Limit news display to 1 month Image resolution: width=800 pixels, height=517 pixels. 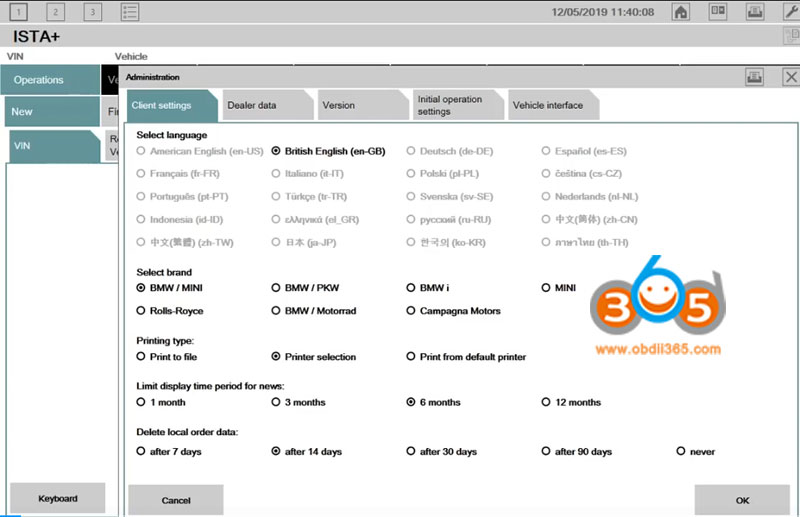tap(161, 402)
